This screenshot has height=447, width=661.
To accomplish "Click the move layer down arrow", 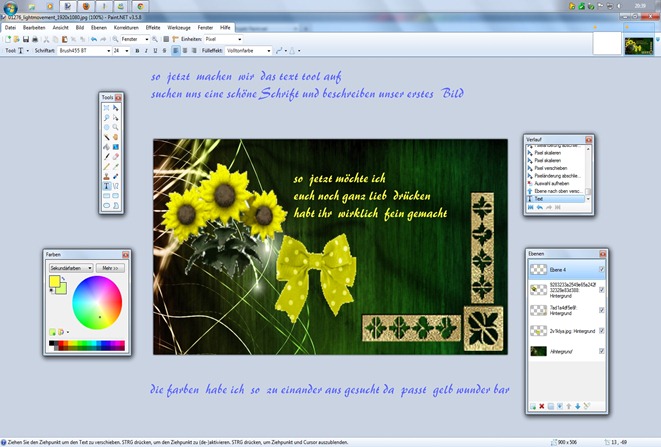I will coord(578,406).
